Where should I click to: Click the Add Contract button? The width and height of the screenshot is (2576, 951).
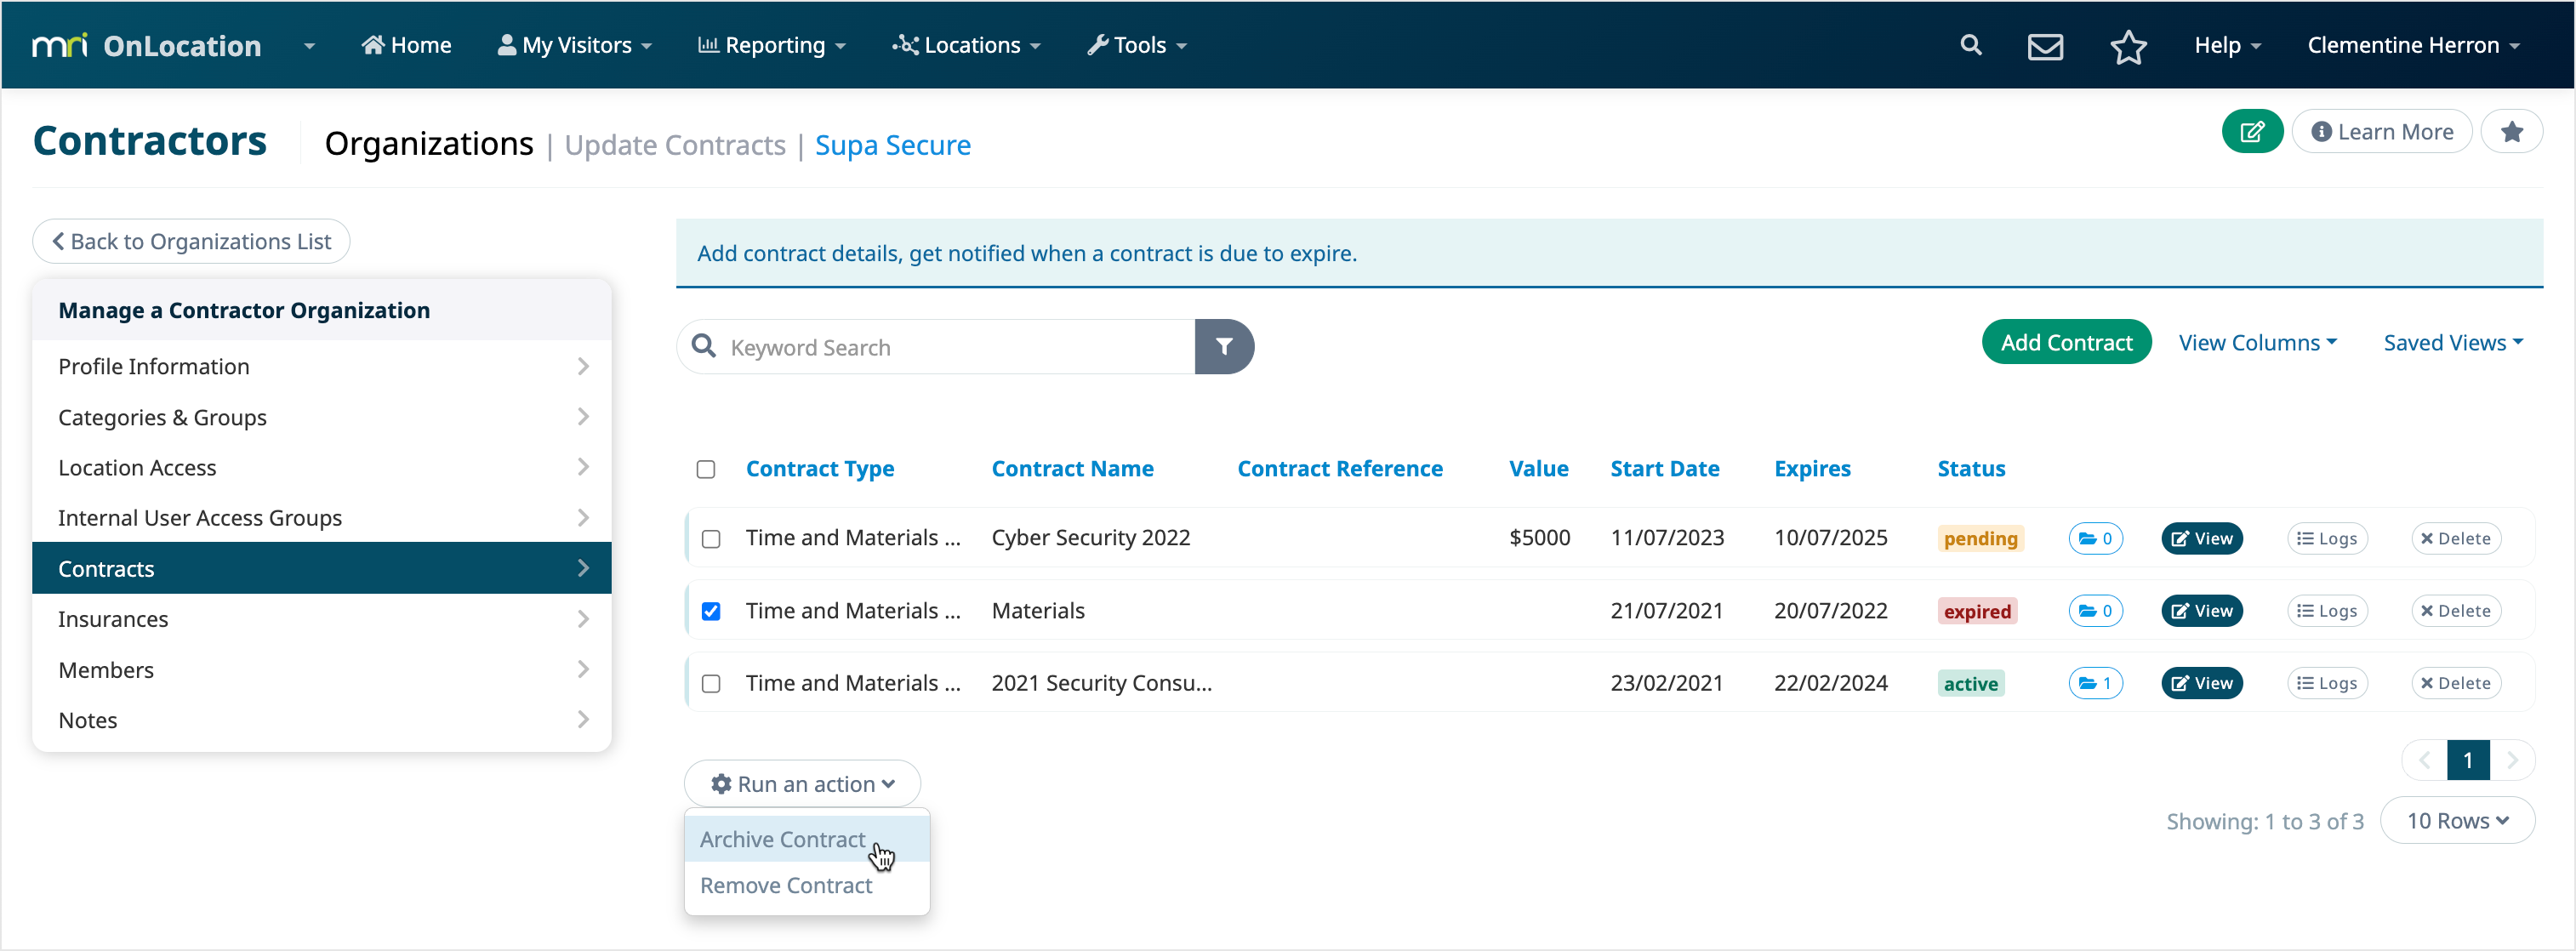pyautogui.click(x=2066, y=342)
